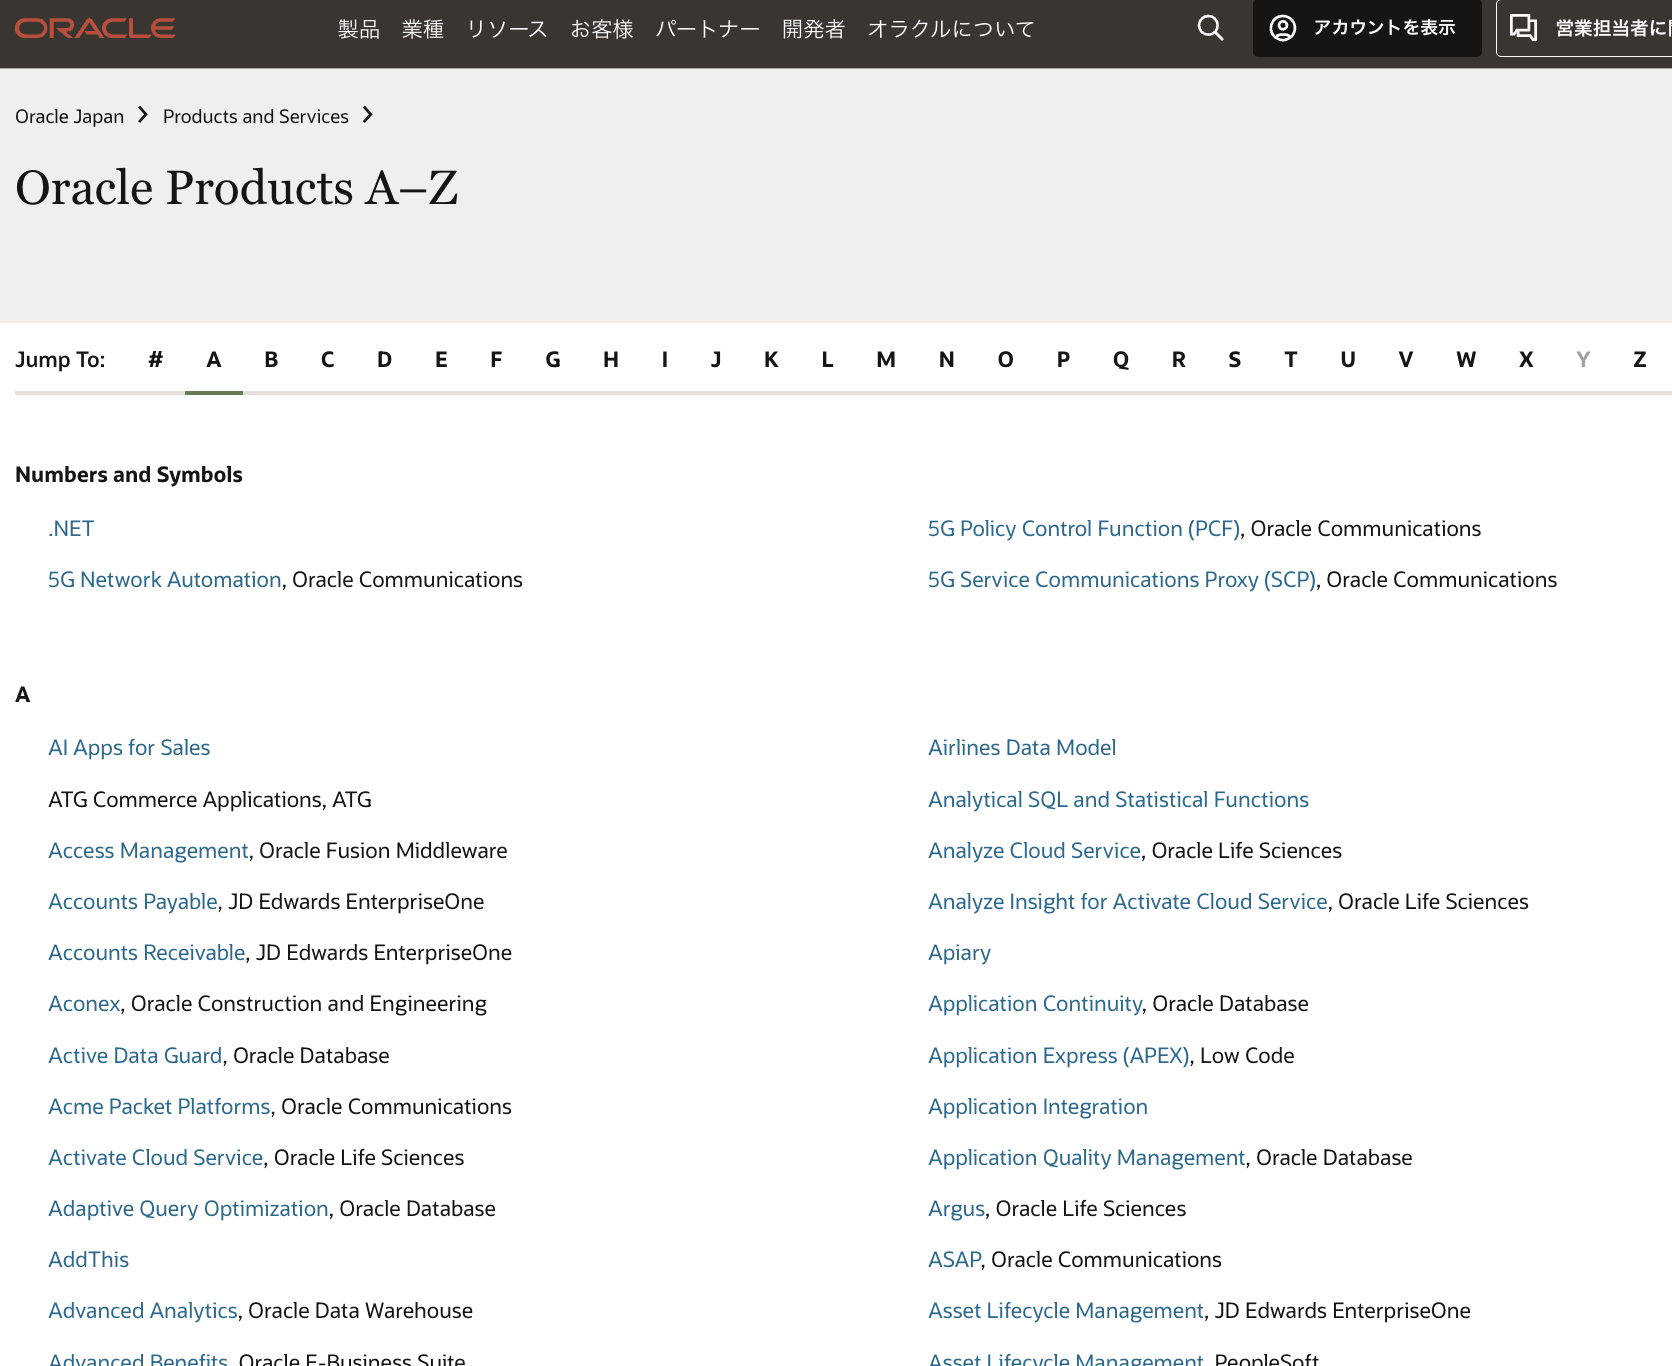Click the account profile icon
The height and width of the screenshot is (1366, 1672).
[x=1282, y=27]
